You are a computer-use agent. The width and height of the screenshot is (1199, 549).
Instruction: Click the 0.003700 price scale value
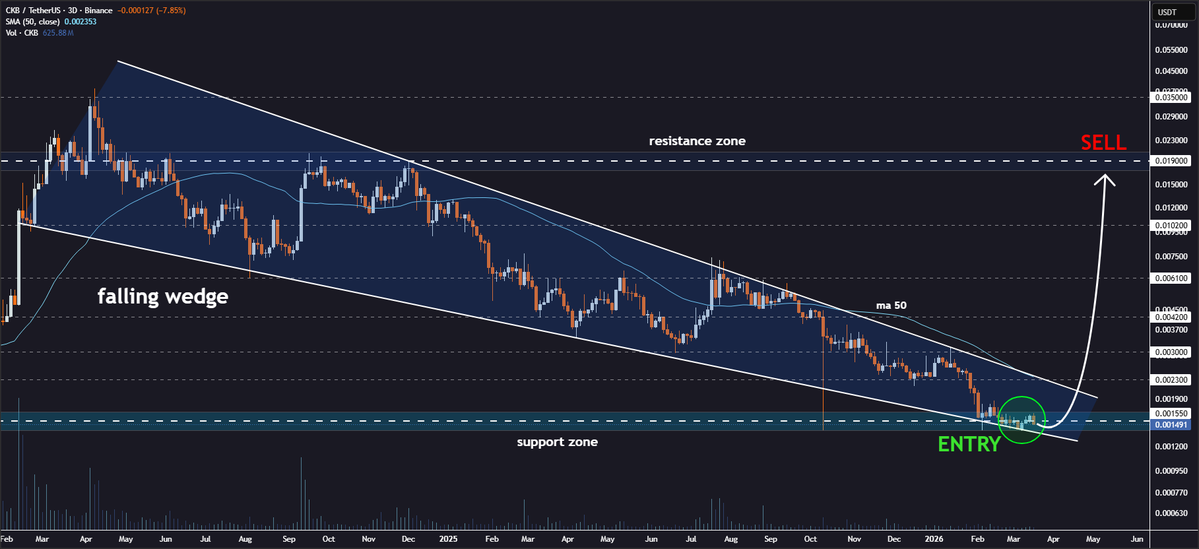tap(1171, 330)
